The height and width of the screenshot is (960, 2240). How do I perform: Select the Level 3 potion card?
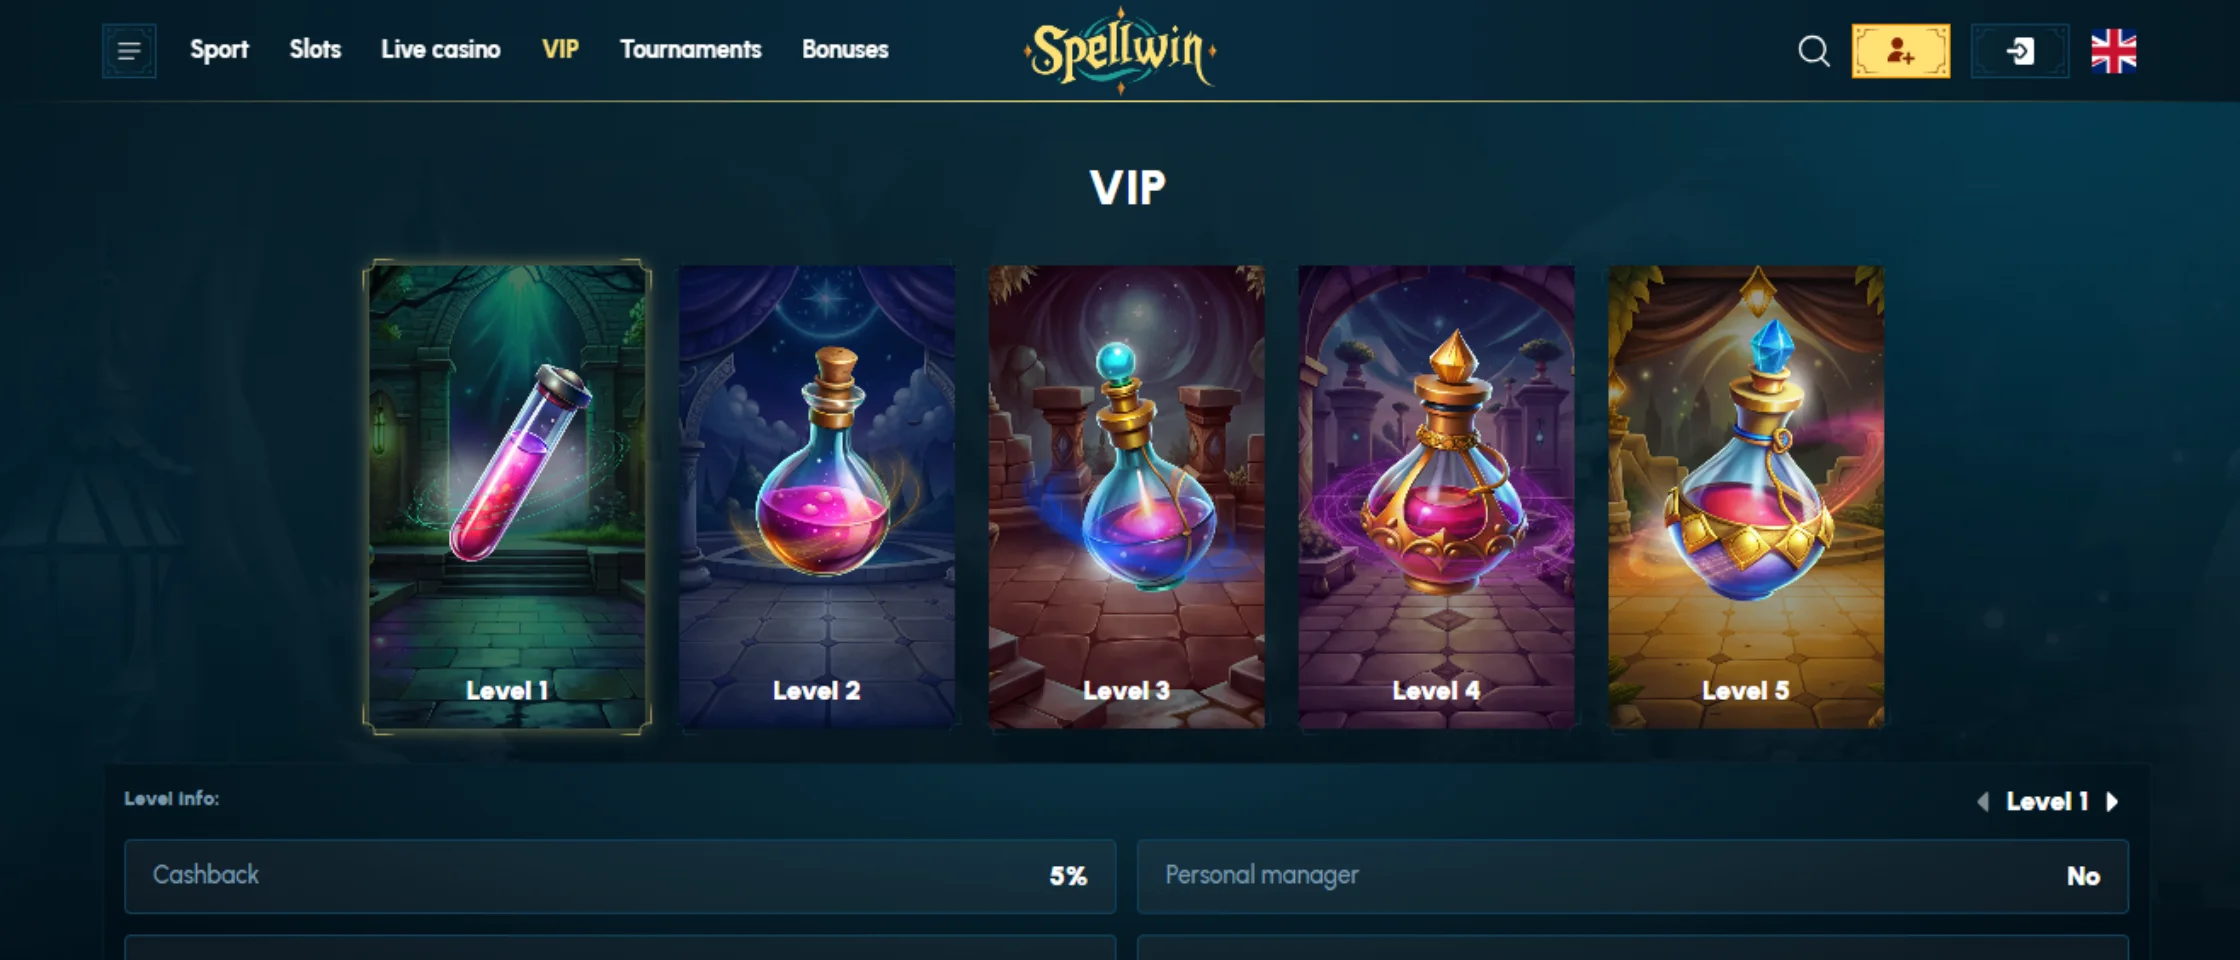(1126, 497)
